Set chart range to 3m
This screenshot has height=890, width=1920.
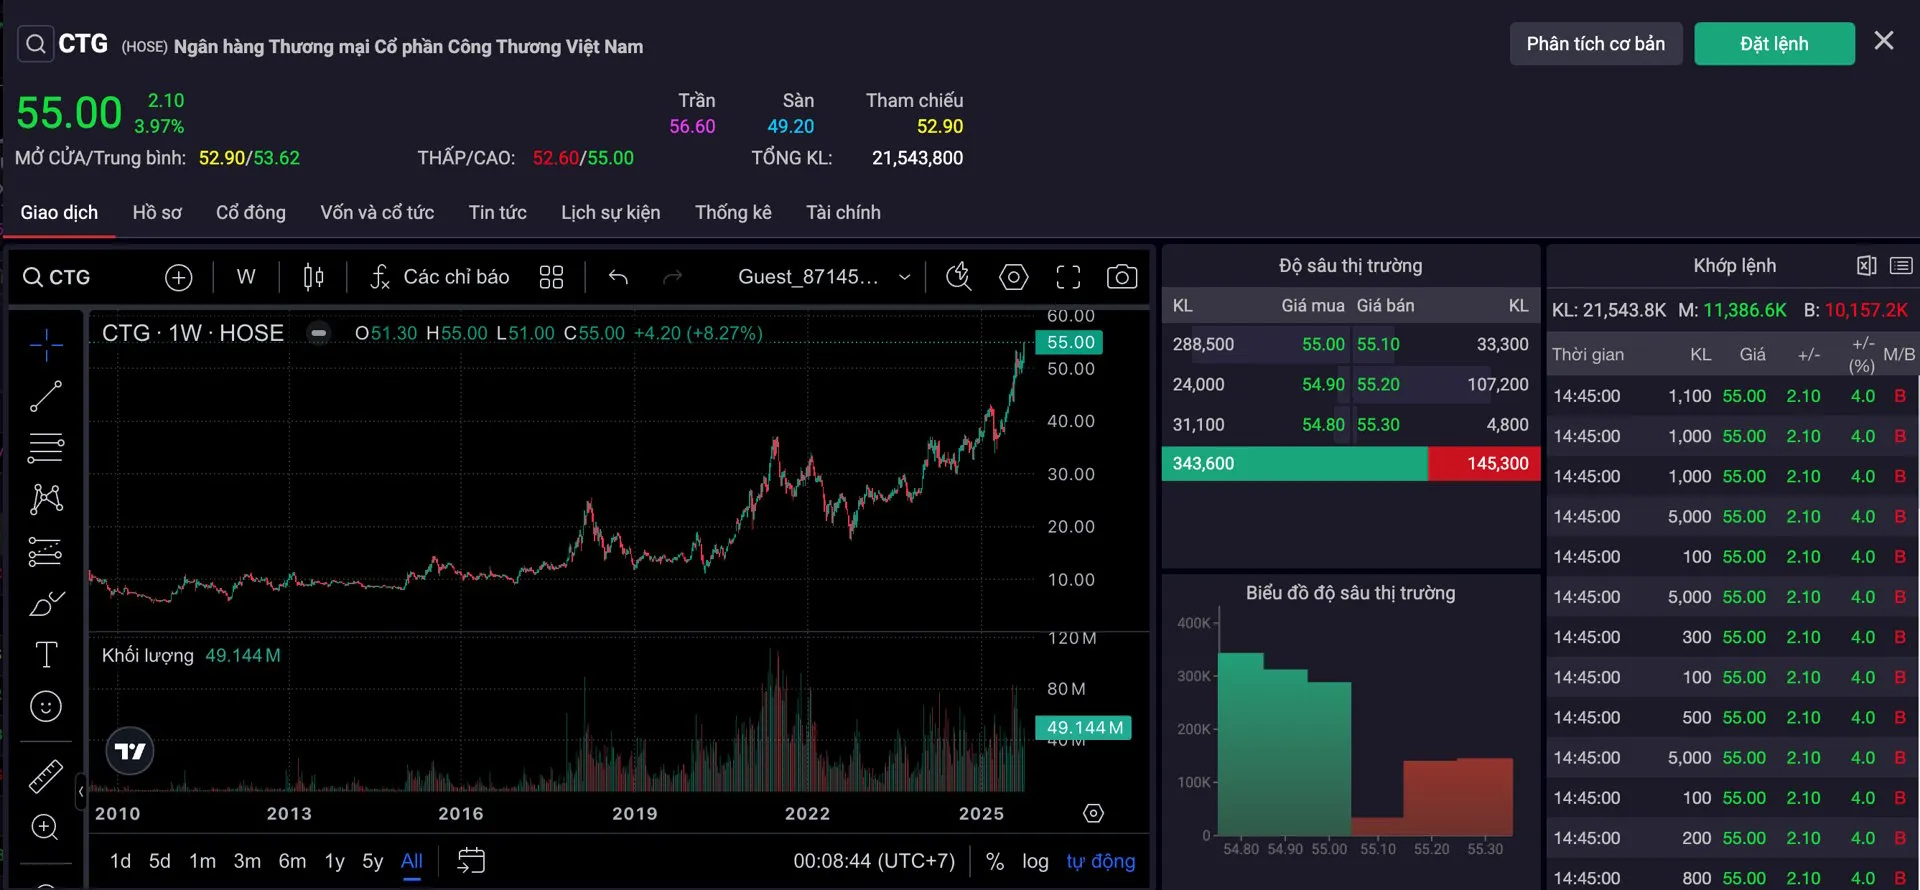click(247, 861)
